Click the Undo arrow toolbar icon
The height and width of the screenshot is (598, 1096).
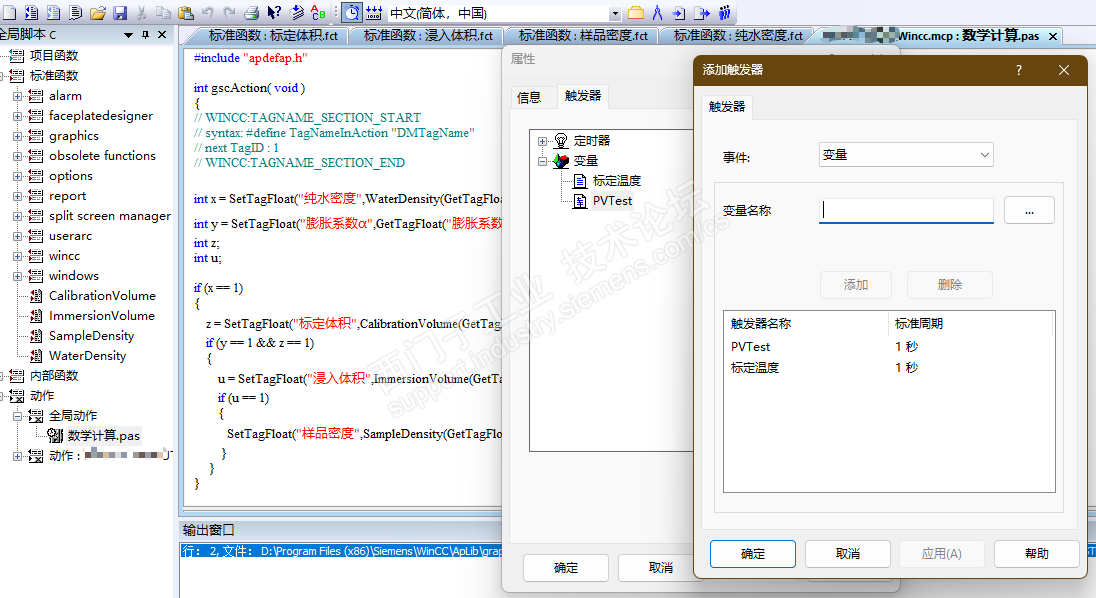tap(208, 13)
